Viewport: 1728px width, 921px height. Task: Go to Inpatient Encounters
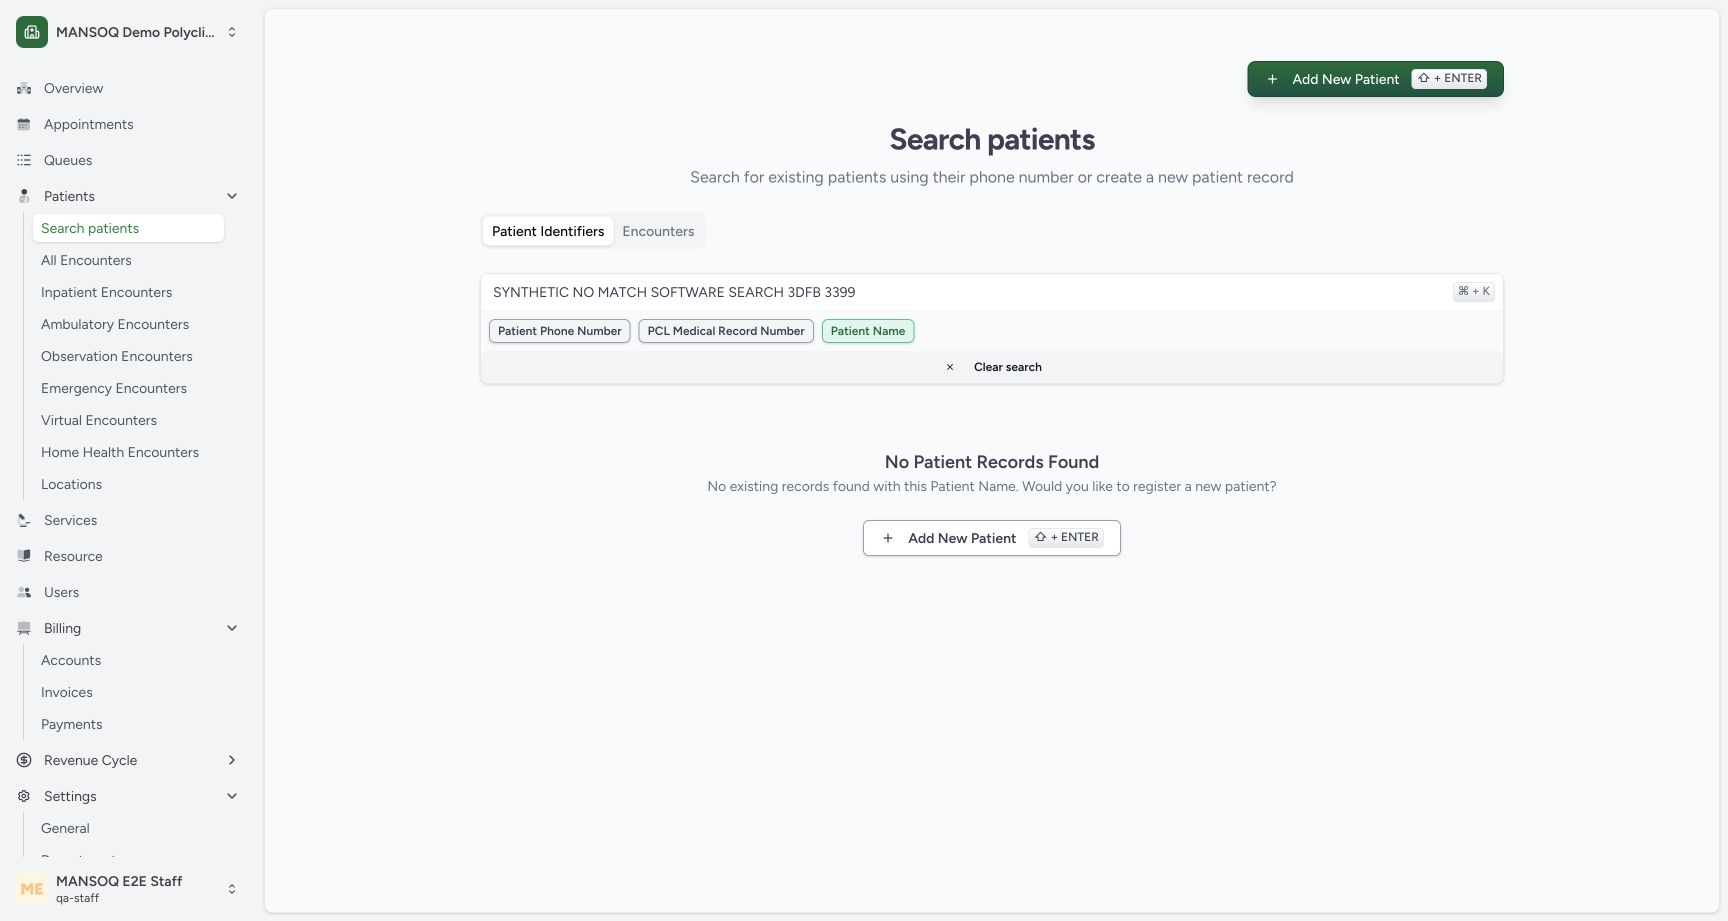(128, 292)
